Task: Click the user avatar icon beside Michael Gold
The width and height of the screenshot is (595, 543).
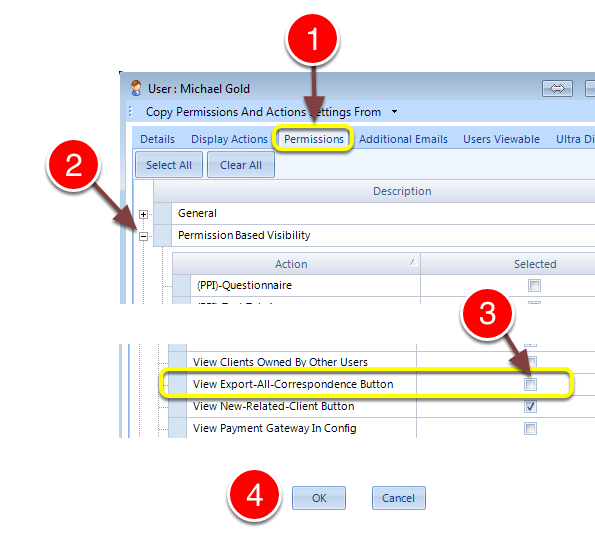Action: coord(136,88)
